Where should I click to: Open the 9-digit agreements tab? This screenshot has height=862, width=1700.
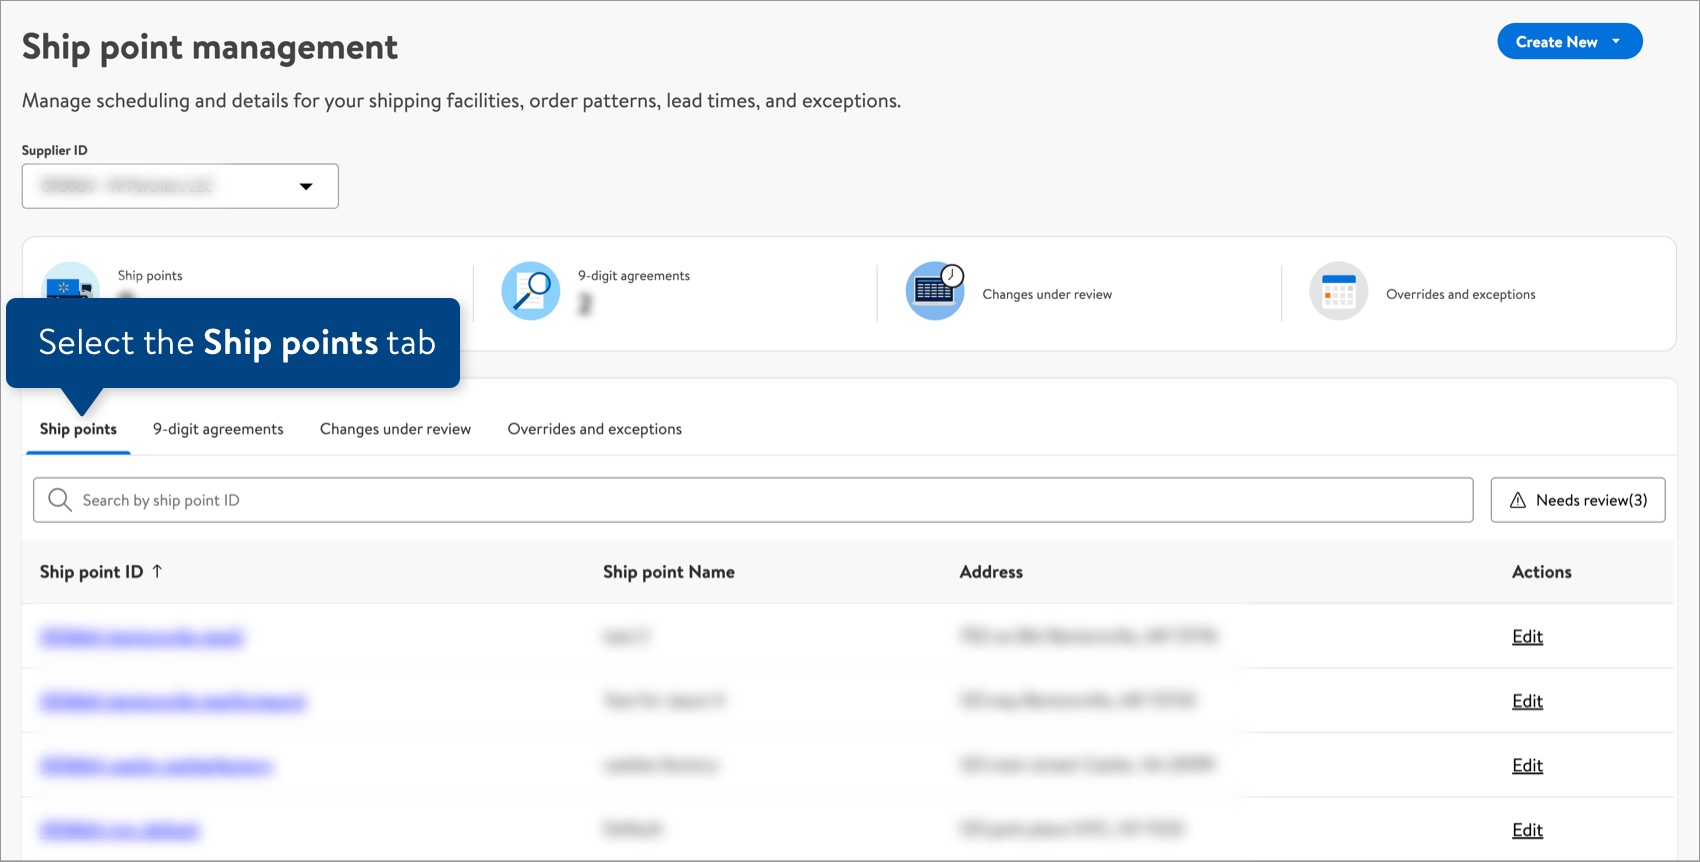(x=218, y=429)
